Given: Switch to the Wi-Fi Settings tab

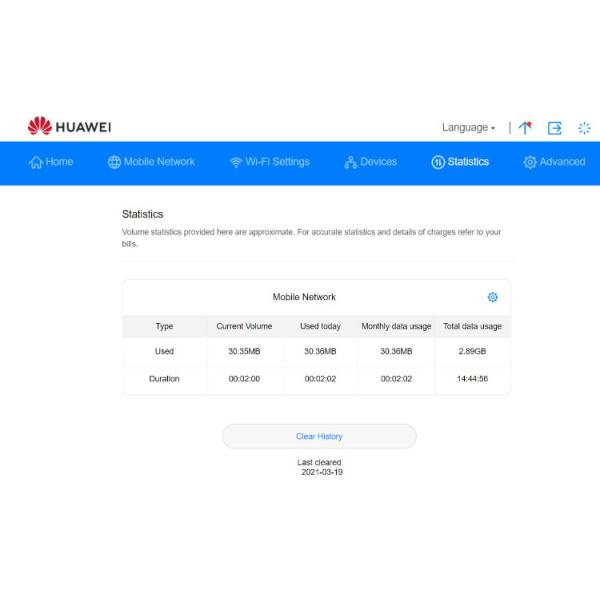Looking at the screenshot, I should pyautogui.click(x=269, y=162).
